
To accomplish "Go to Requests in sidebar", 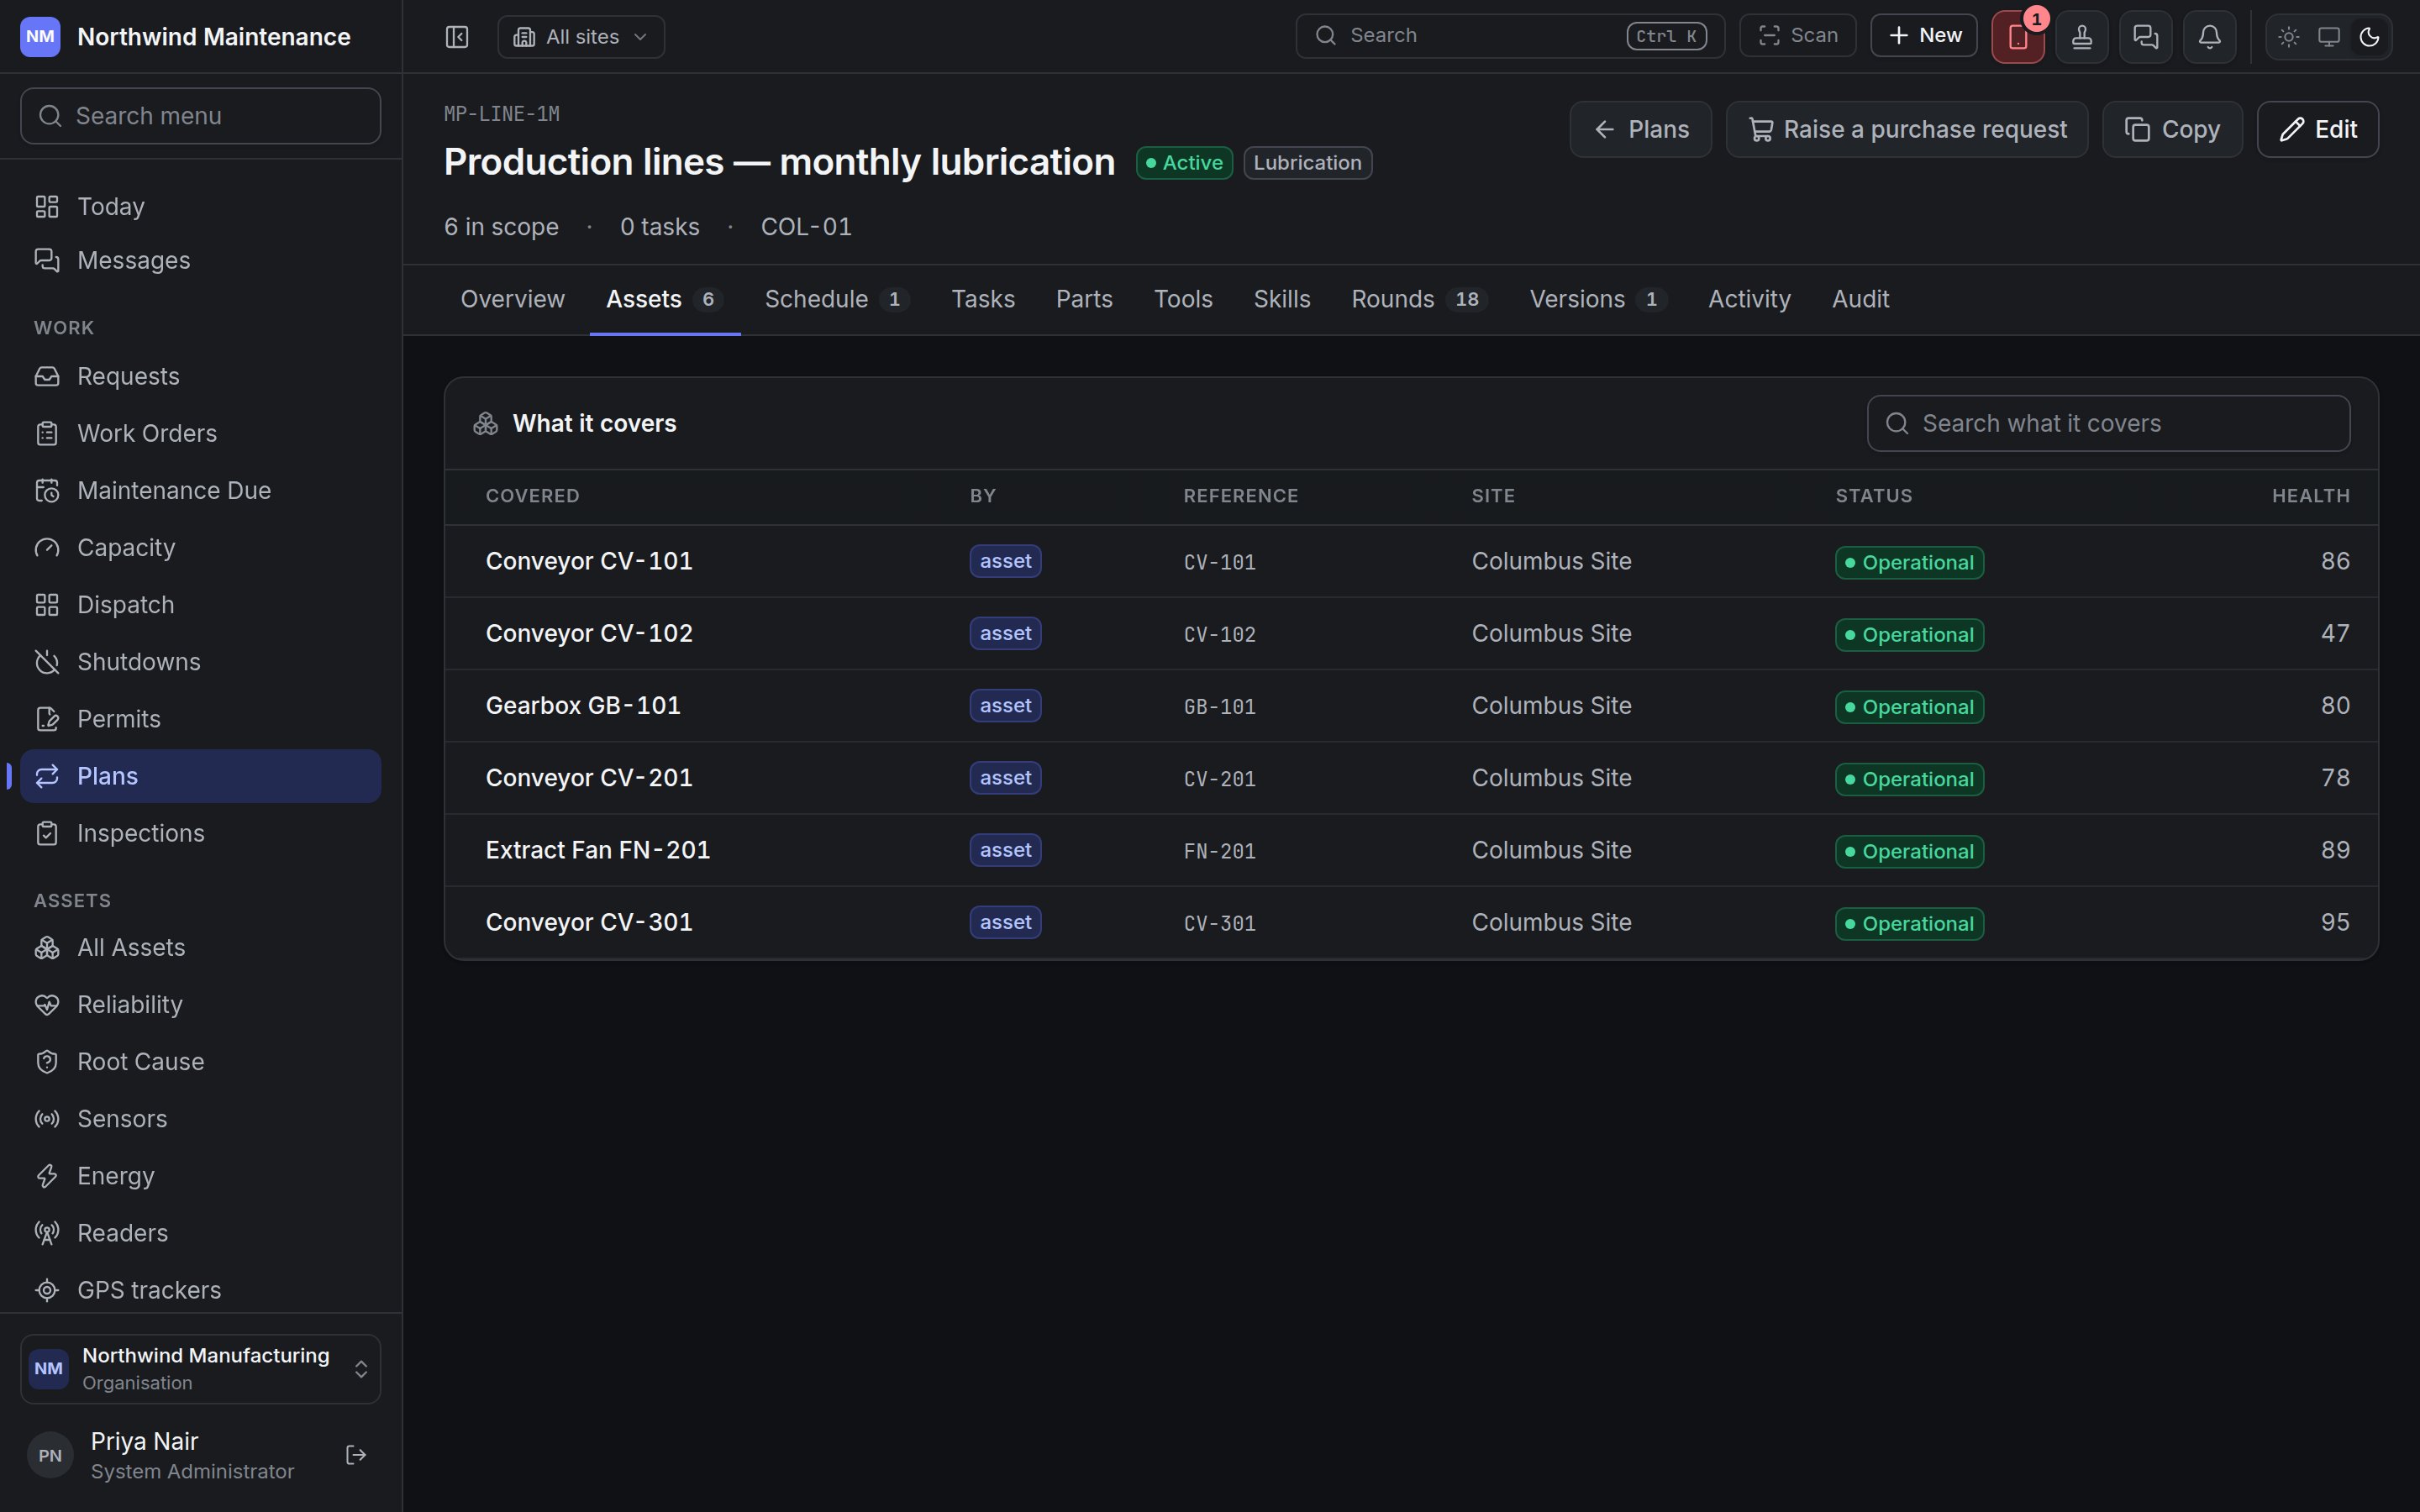I will tap(200, 376).
